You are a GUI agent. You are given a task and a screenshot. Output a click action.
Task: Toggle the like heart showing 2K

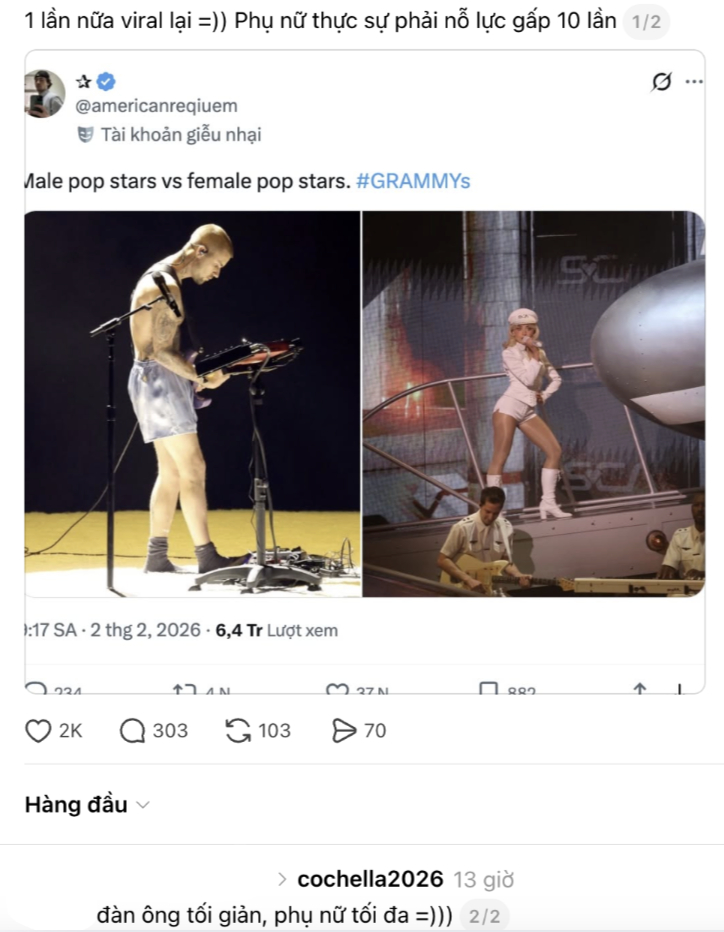pyautogui.click(x=38, y=730)
